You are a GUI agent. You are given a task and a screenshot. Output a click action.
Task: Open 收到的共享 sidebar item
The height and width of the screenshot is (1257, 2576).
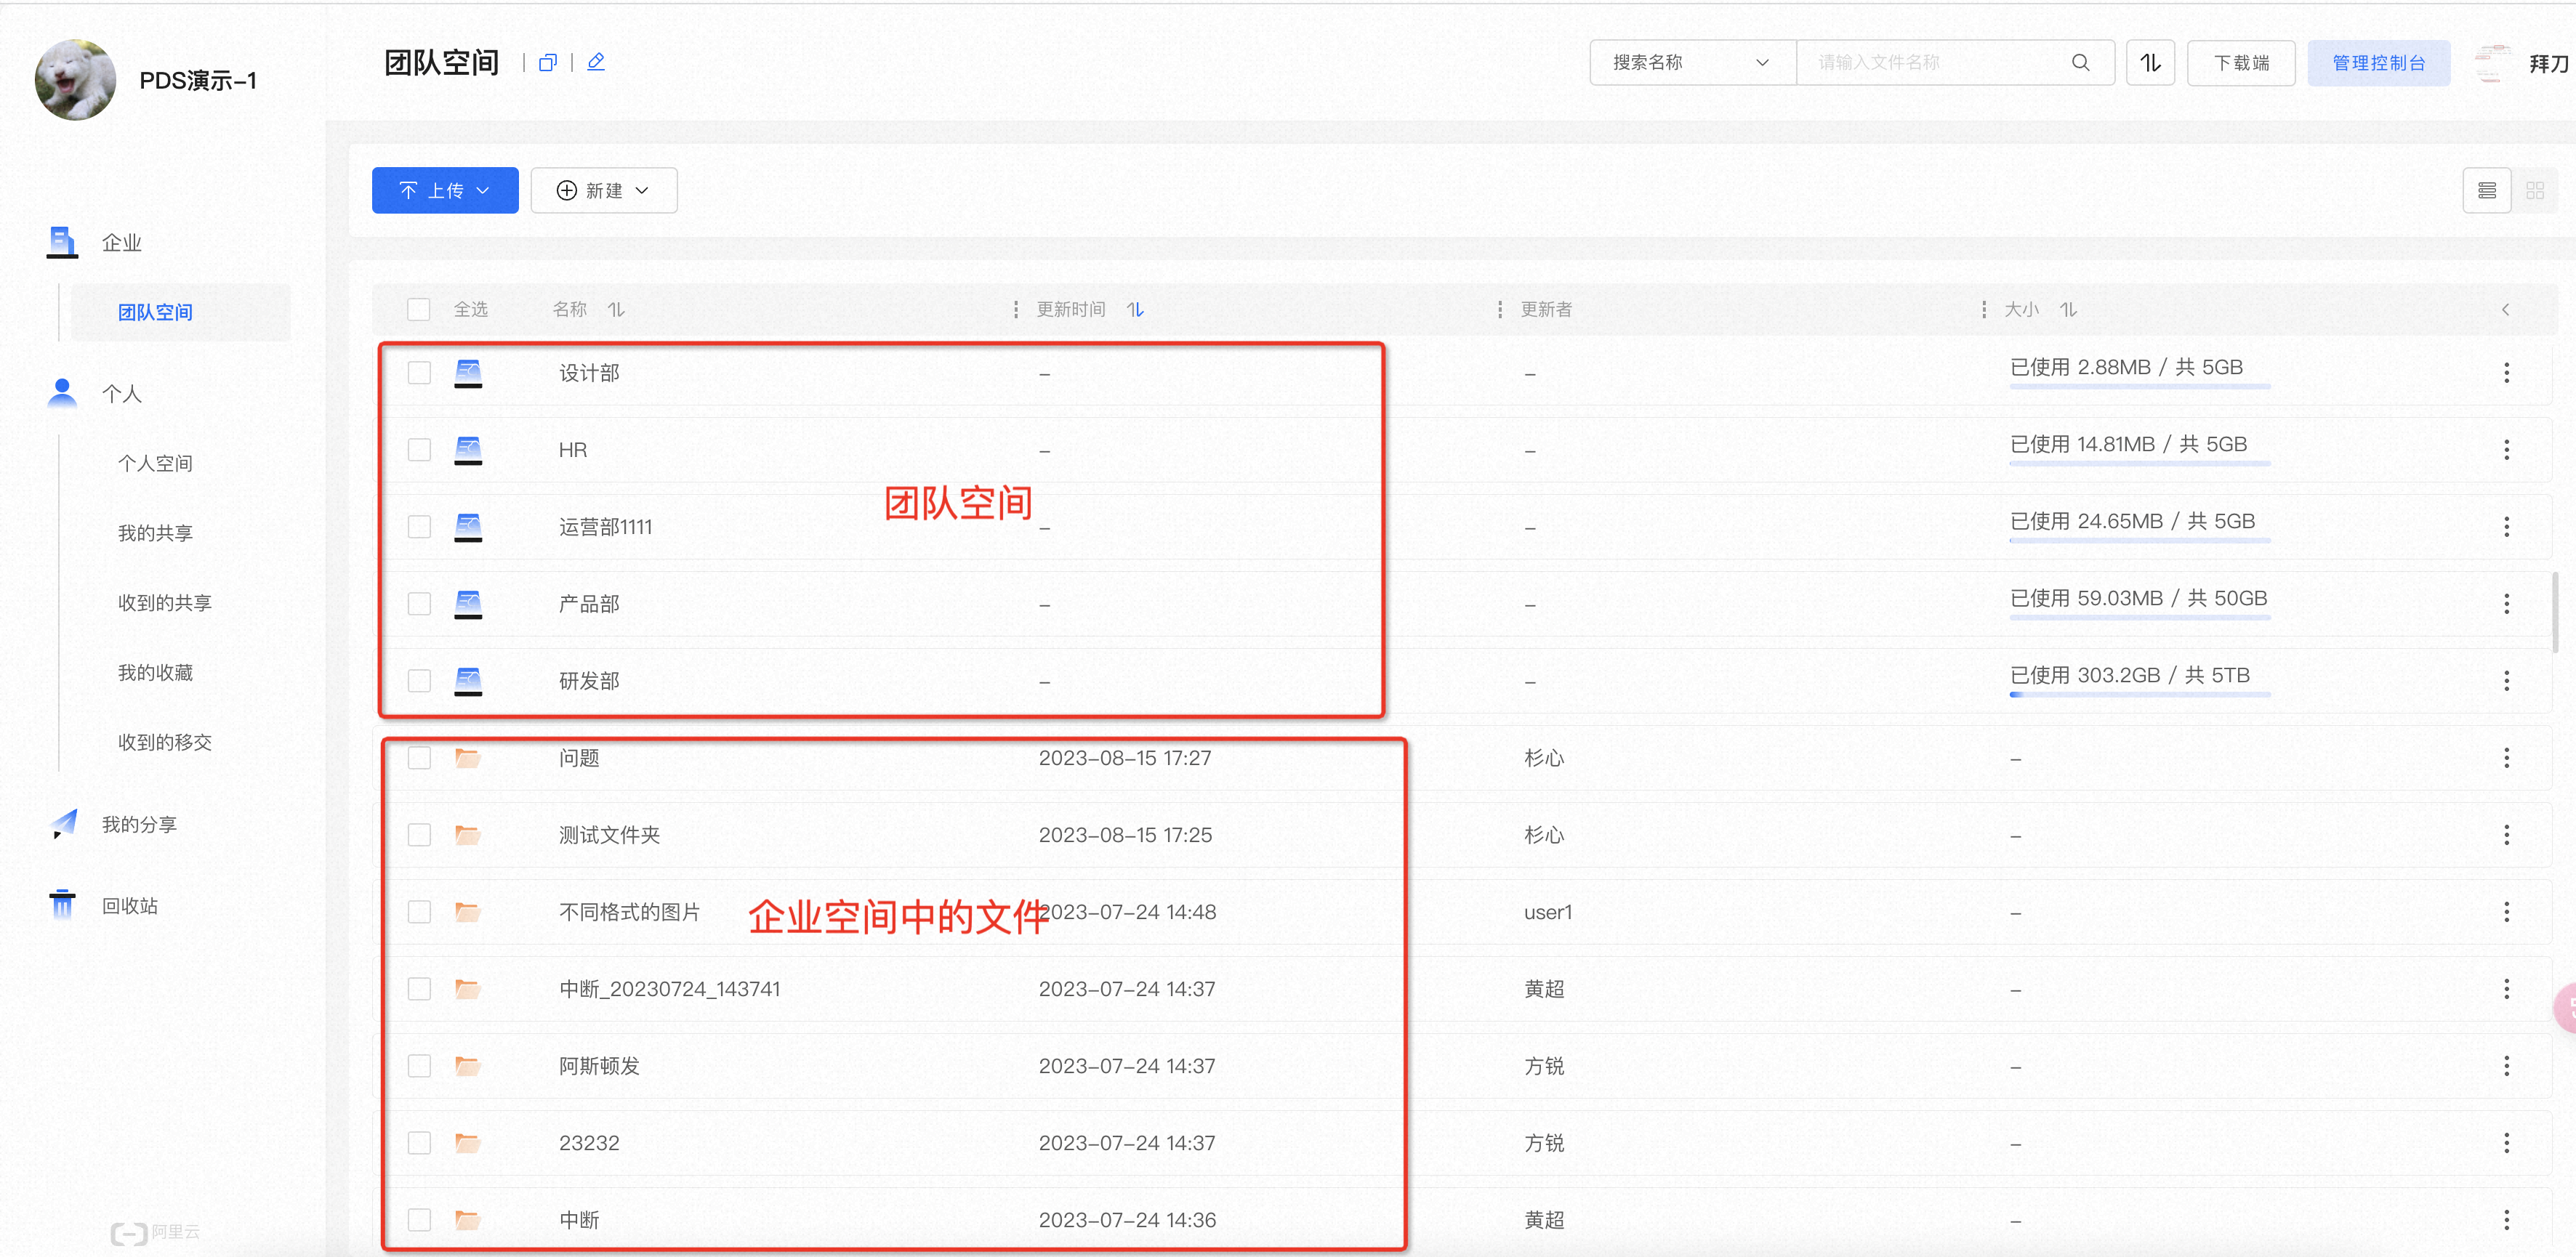(x=164, y=602)
